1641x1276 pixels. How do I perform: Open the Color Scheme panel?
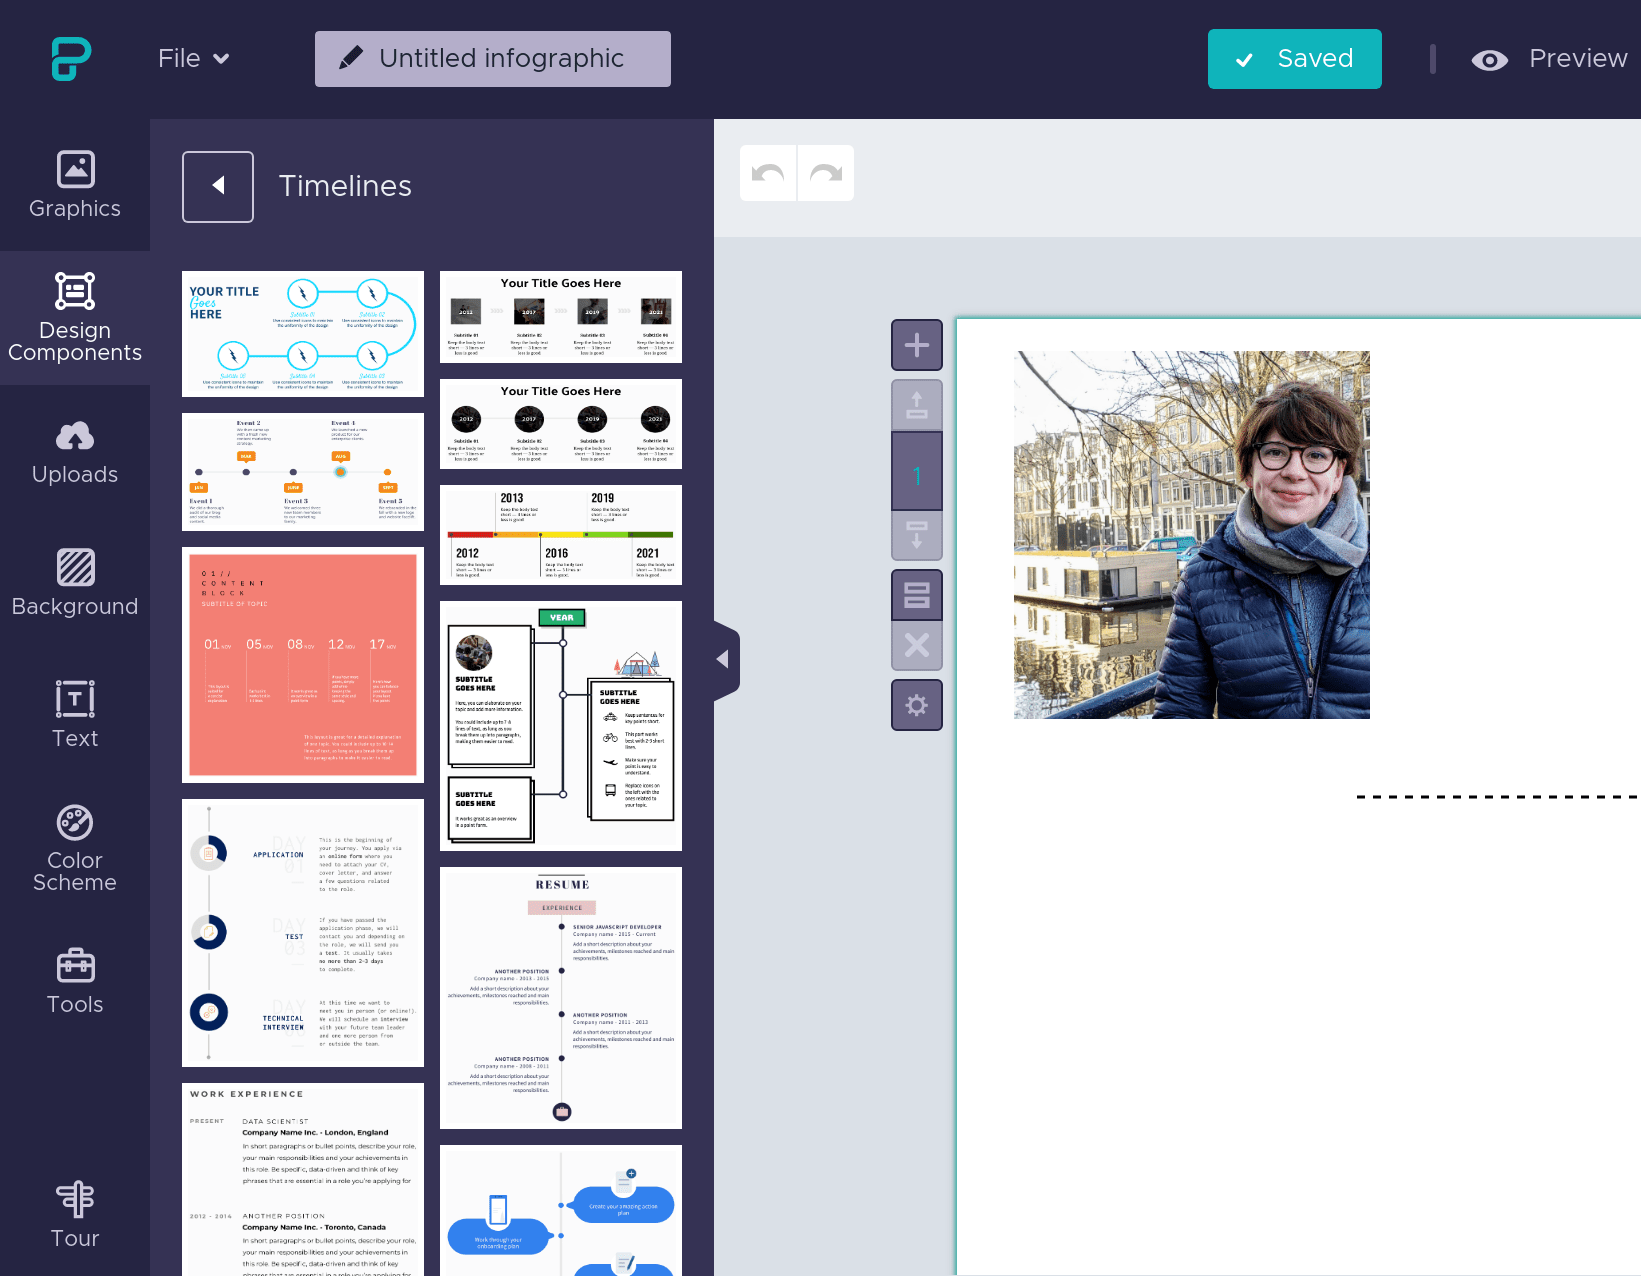click(x=75, y=849)
